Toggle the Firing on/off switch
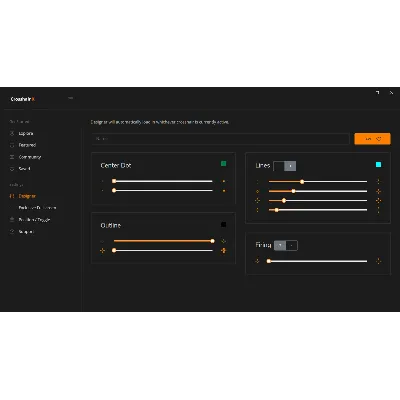This screenshot has width=400, height=400. (x=286, y=246)
